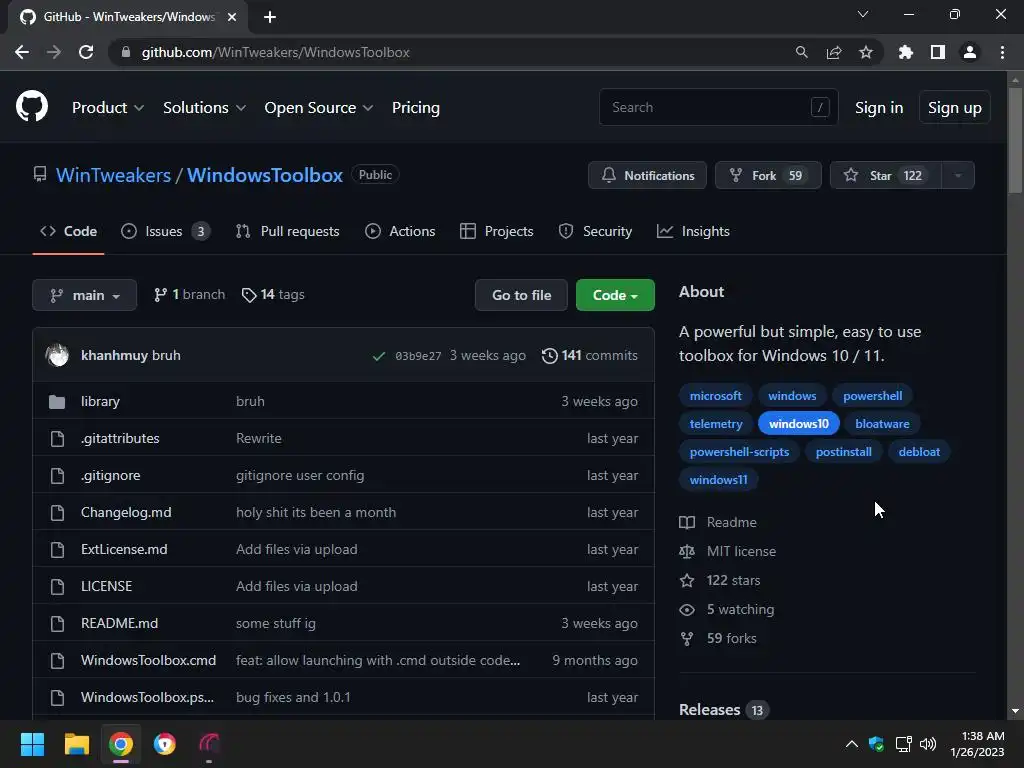Image resolution: width=1024 pixels, height=768 pixels.
Task: Open Chrome three-dot menu
Action: (1002, 52)
